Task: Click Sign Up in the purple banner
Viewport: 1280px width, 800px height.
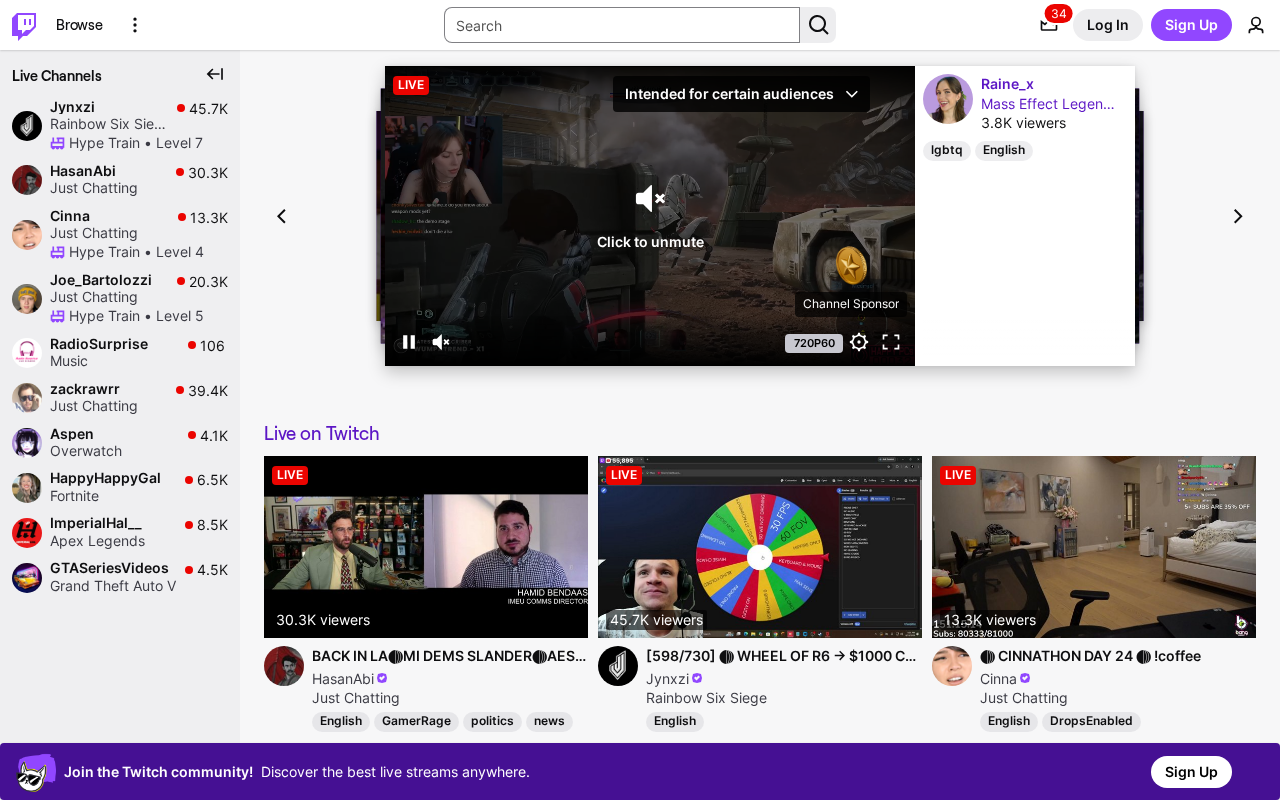Action: tap(1191, 772)
